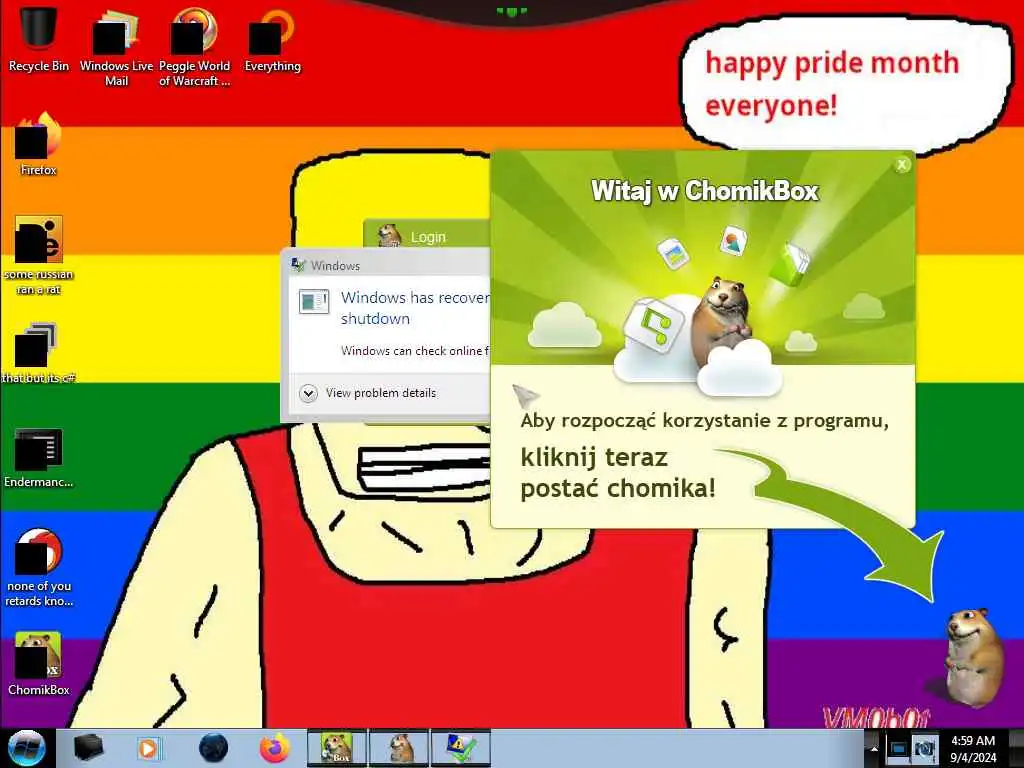Screen dimensions: 1024x768
Task: Switch to the hamster taskbar window
Action: click(399, 748)
